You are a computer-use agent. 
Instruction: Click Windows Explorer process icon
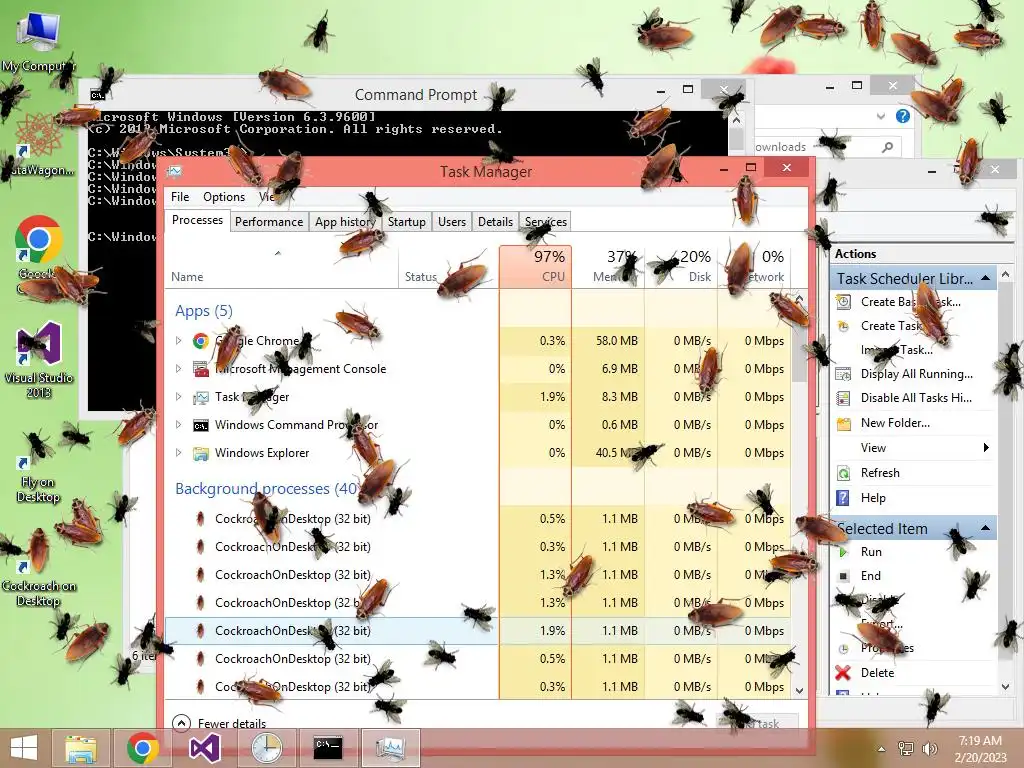click(x=200, y=453)
